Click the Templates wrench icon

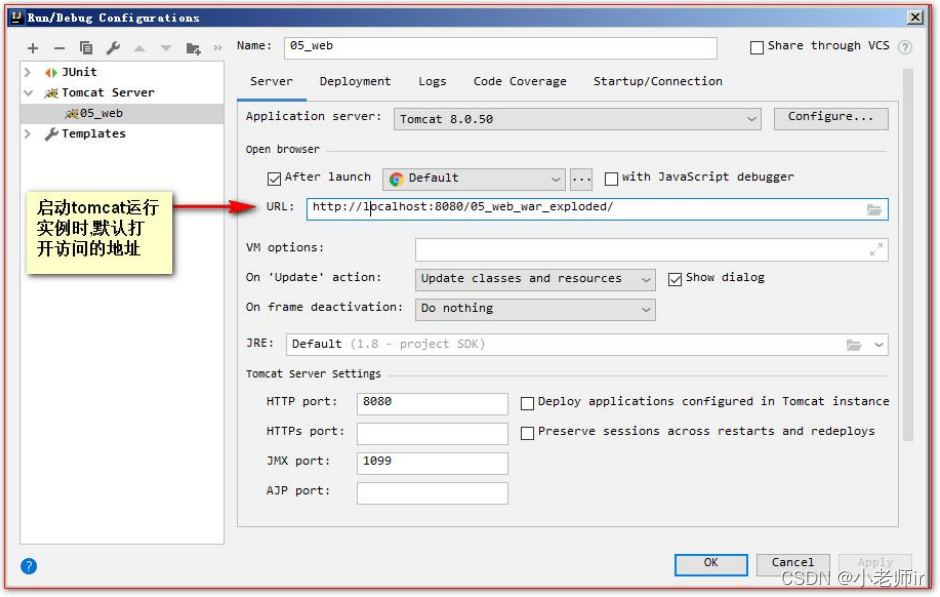[x=52, y=134]
